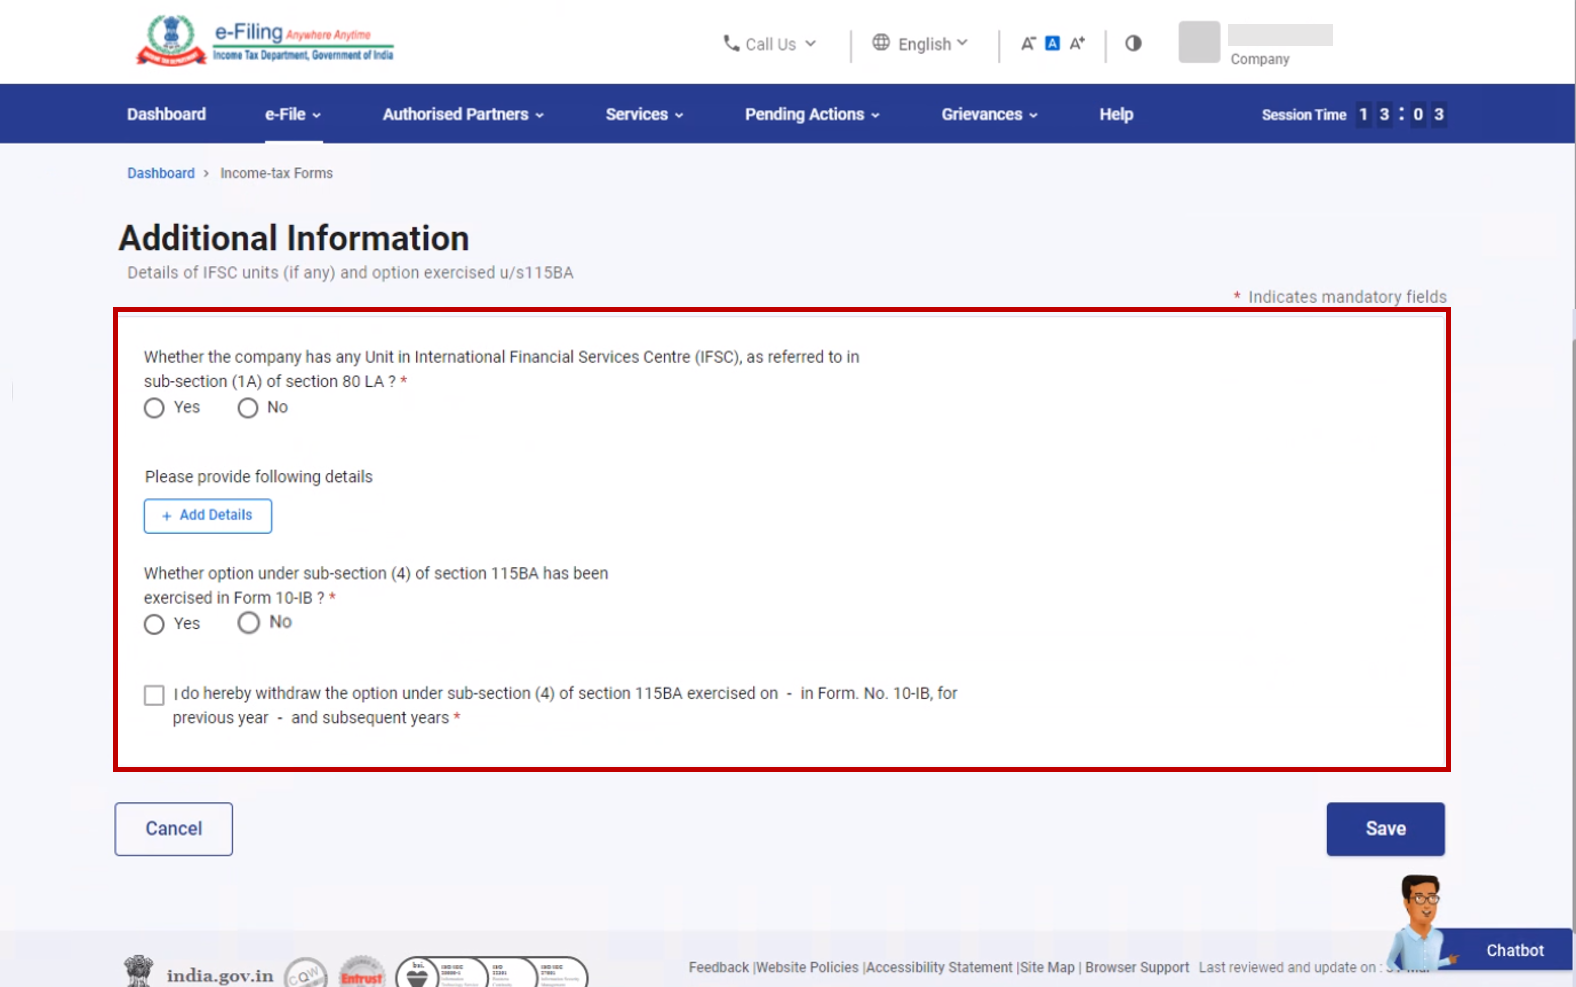The height and width of the screenshot is (987, 1576).
Task: Expand the Pending Actions menu
Action: (x=812, y=114)
